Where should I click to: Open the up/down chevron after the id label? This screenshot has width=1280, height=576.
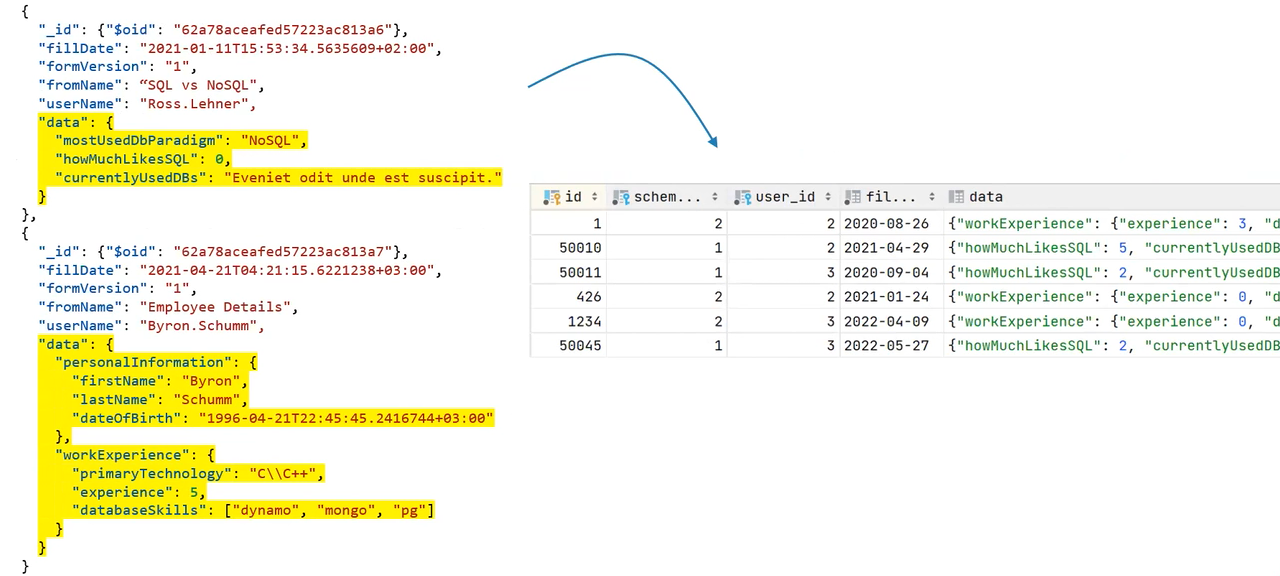pyautogui.click(x=594, y=197)
